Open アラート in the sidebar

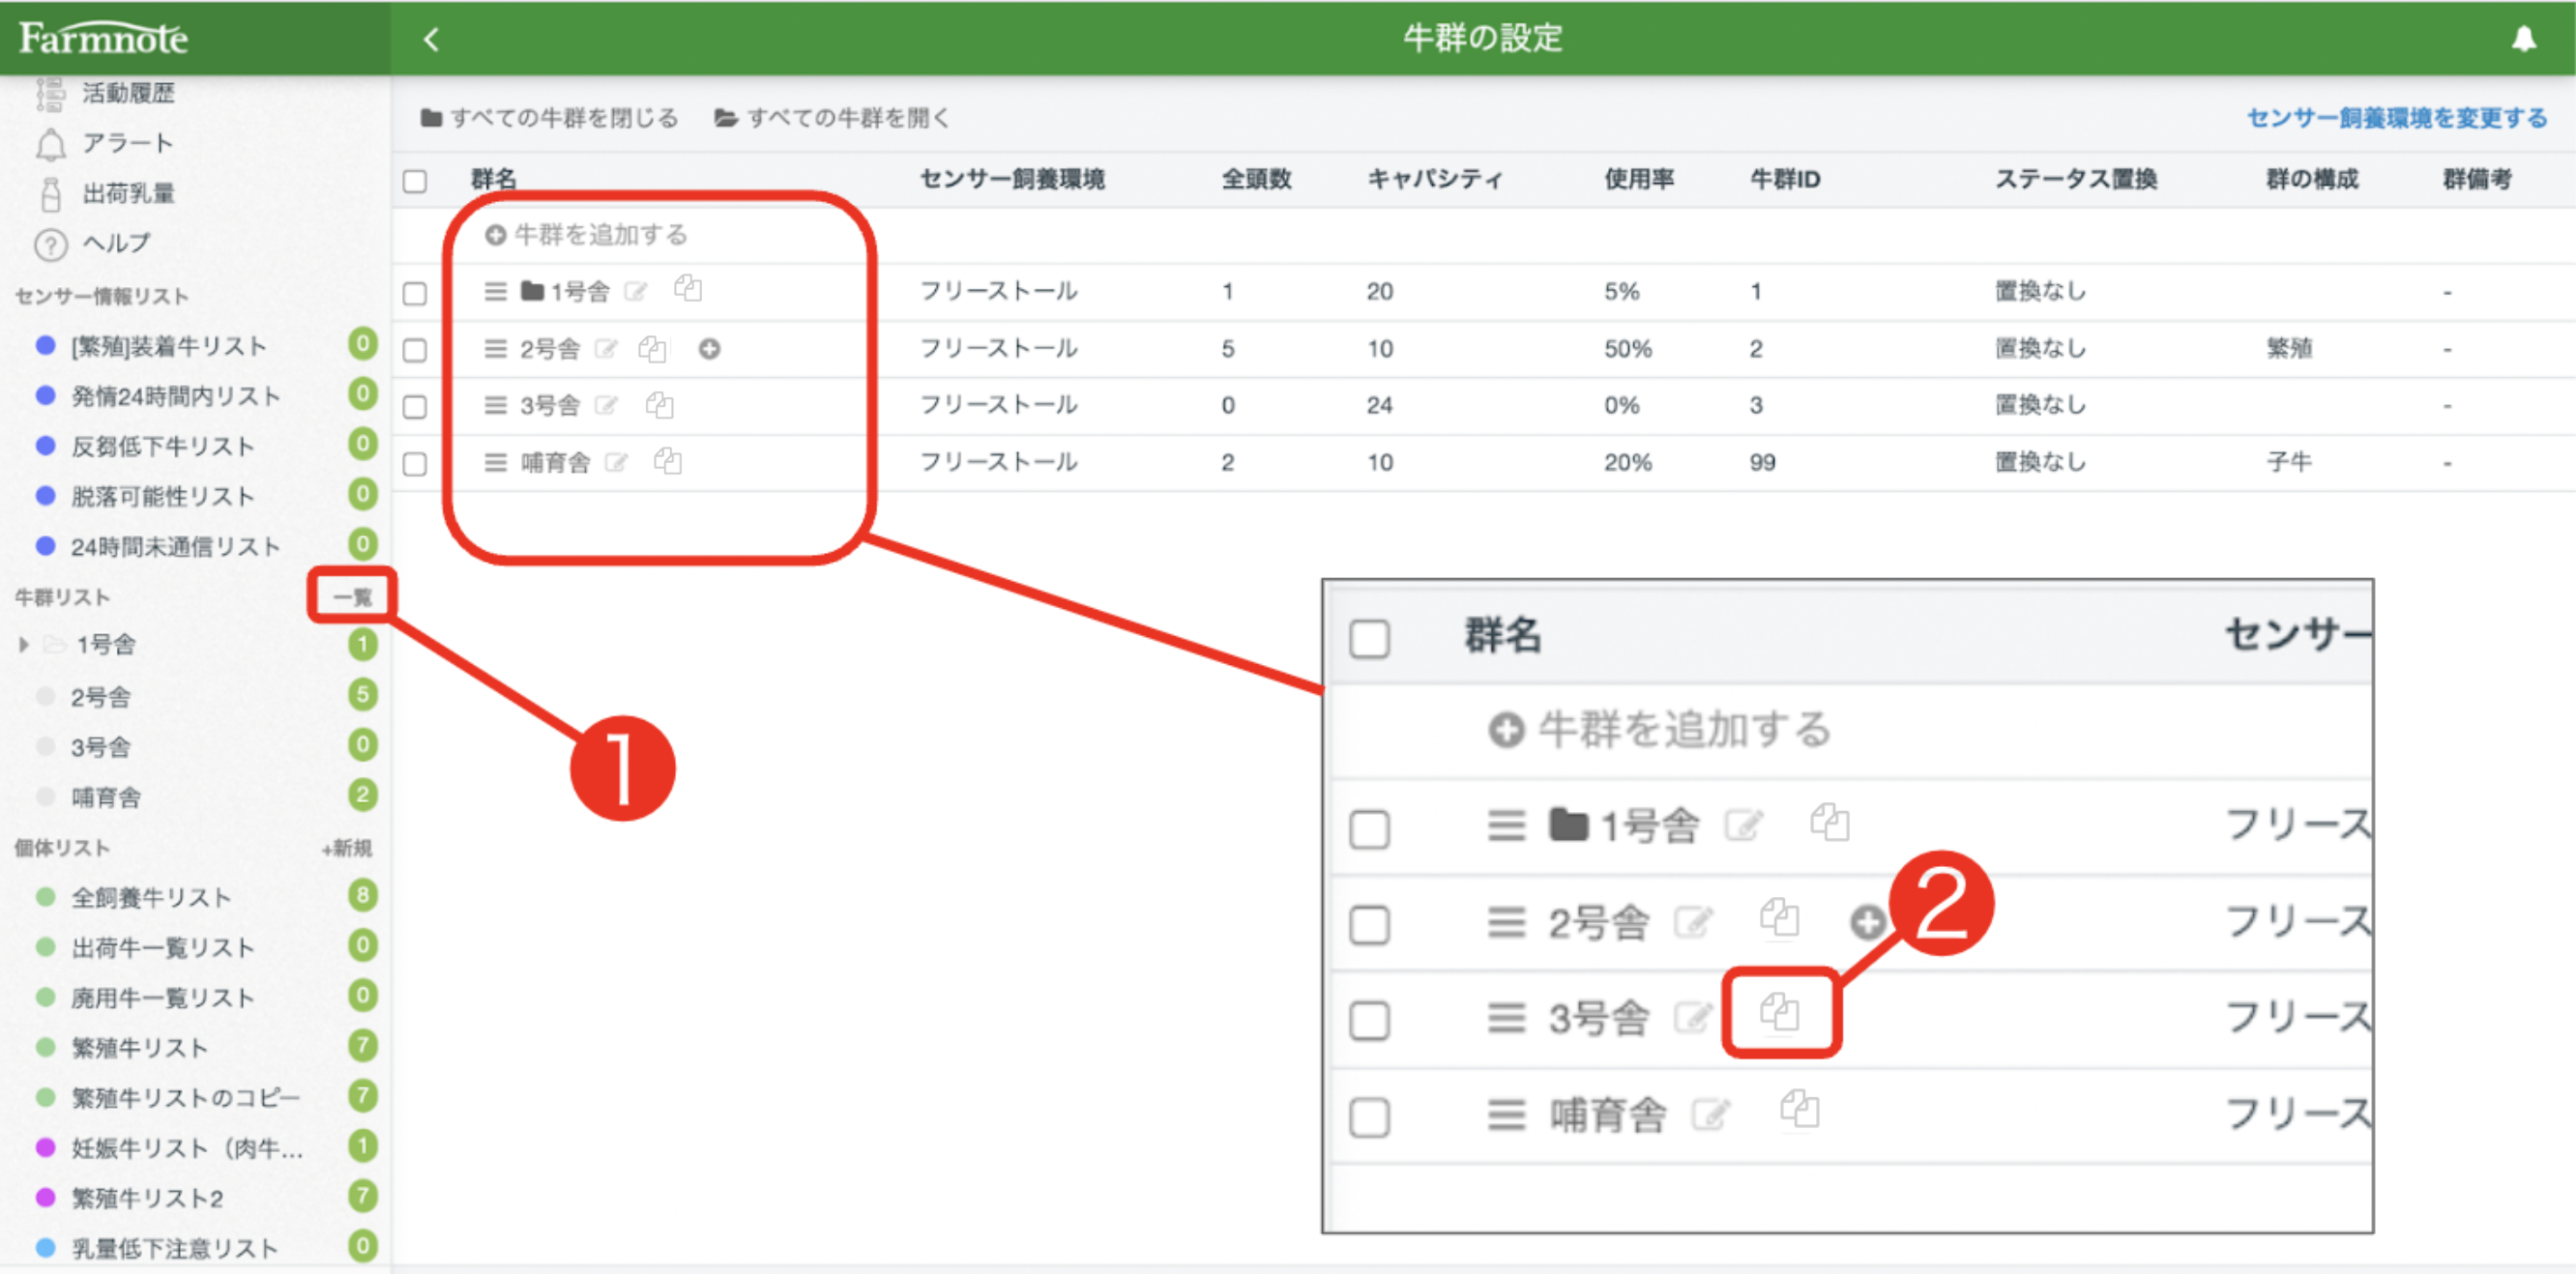pyautogui.click(x=128, y=143)
